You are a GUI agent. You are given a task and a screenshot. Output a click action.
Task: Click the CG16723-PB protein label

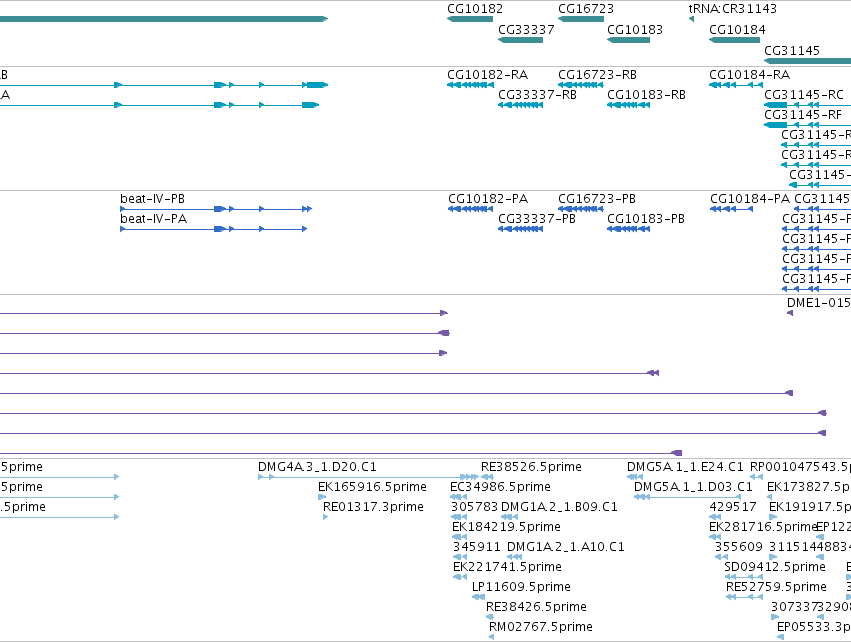tap(596, 199)
